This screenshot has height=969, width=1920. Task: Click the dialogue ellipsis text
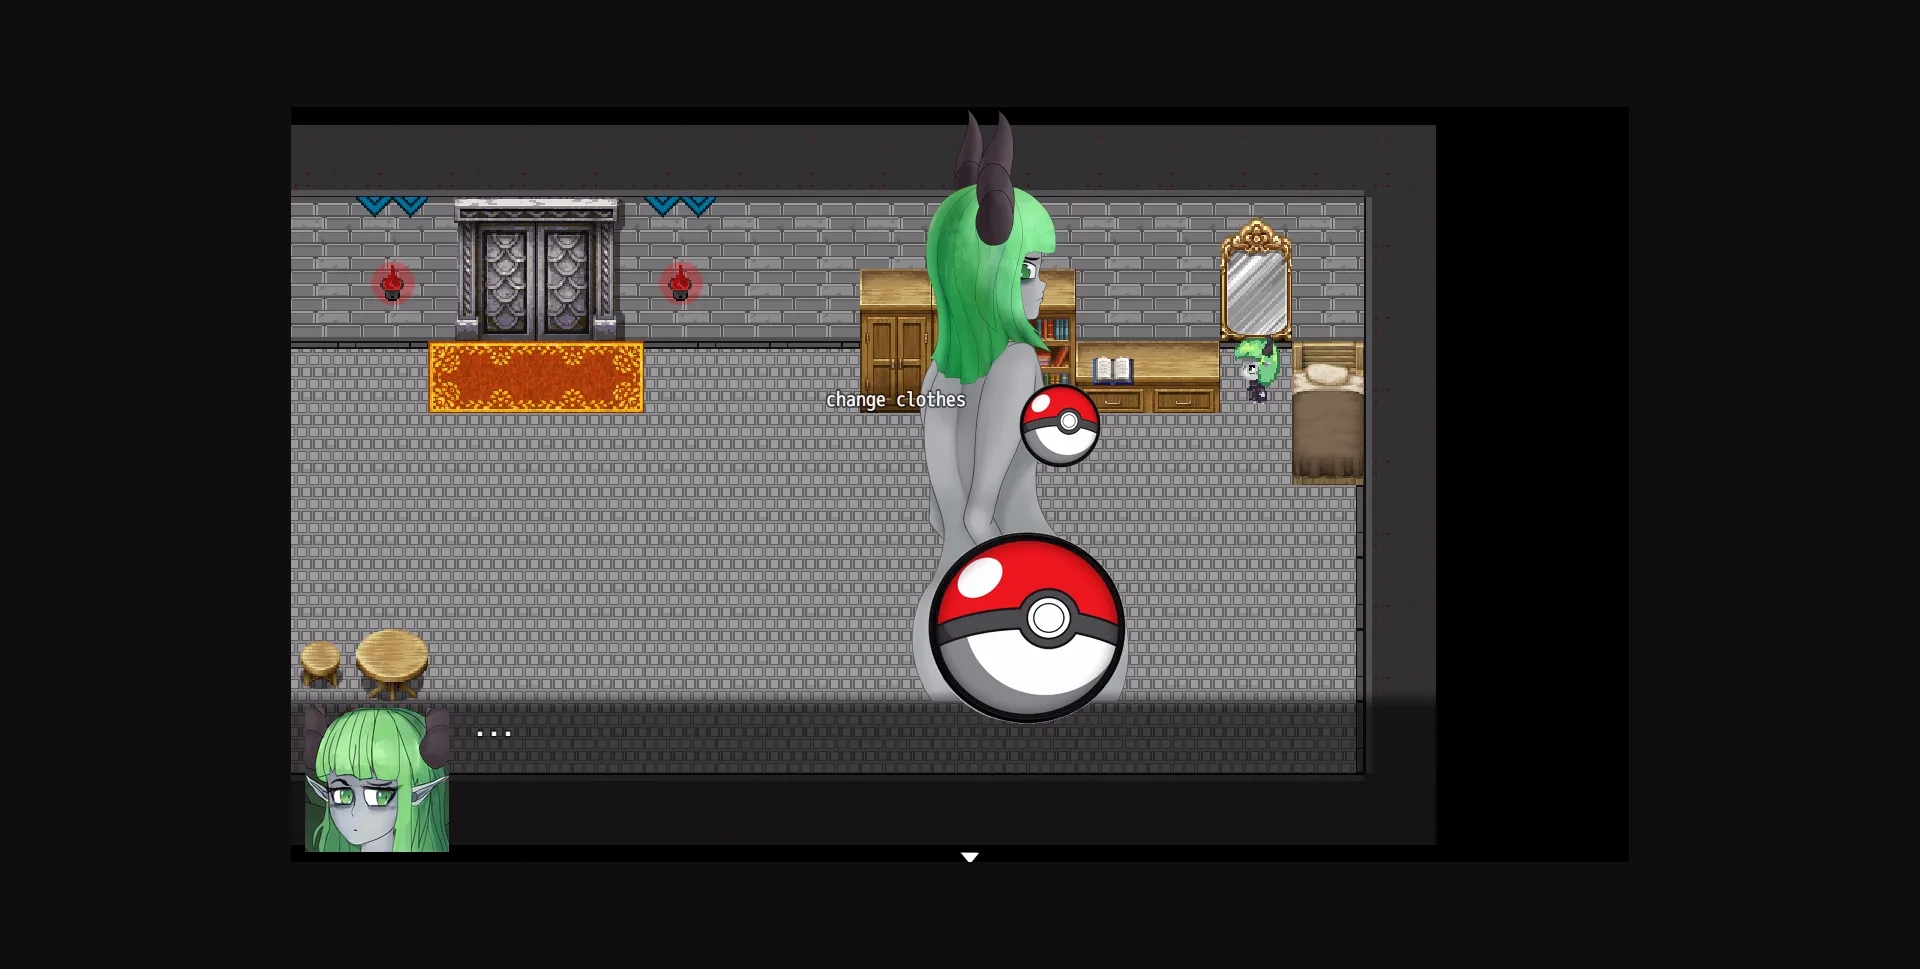pyautogui.click(x=494, y=734)
